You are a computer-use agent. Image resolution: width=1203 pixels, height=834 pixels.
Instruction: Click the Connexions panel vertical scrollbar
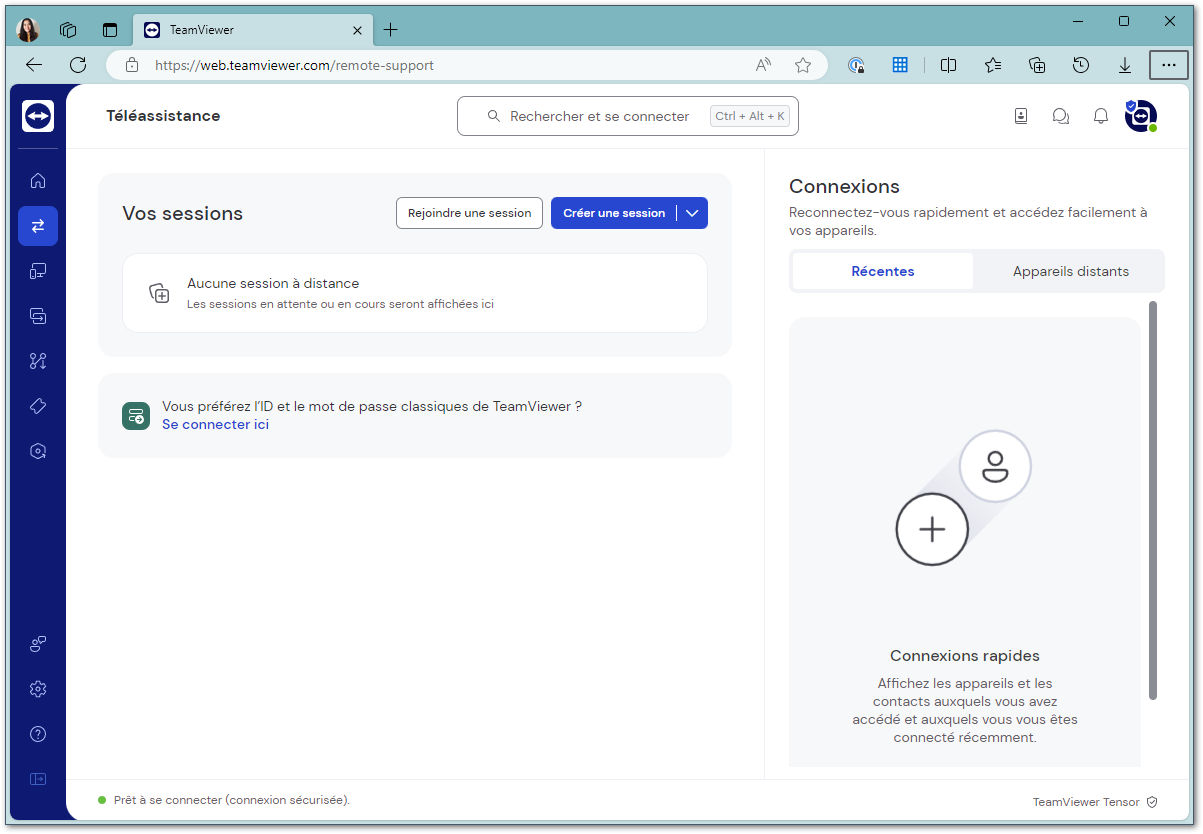pyautogui.click(x=1153, y=500)
